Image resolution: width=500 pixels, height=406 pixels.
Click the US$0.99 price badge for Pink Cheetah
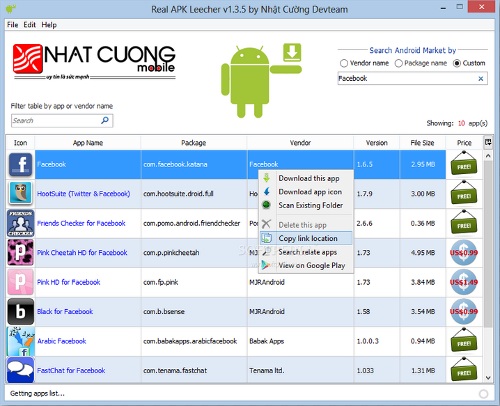point(464,252)
